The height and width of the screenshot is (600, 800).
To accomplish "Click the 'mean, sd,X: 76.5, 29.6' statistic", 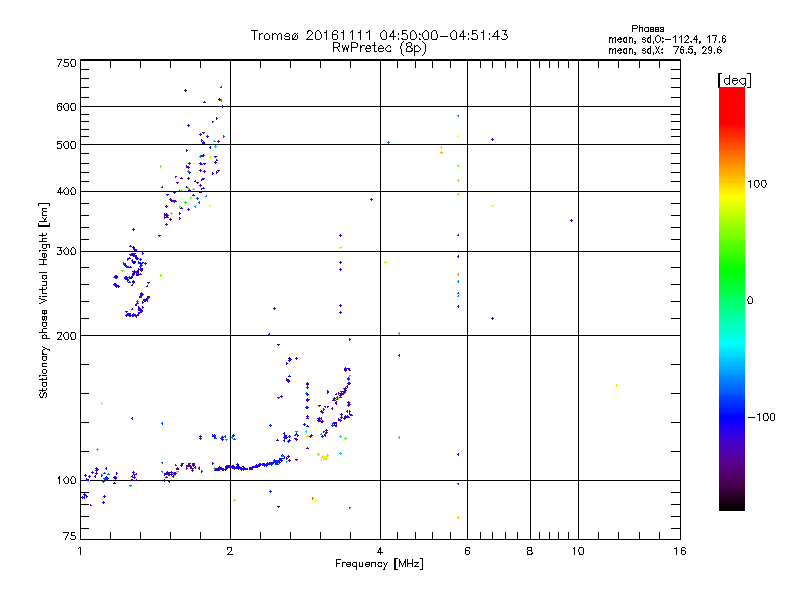I will point(665,50).
